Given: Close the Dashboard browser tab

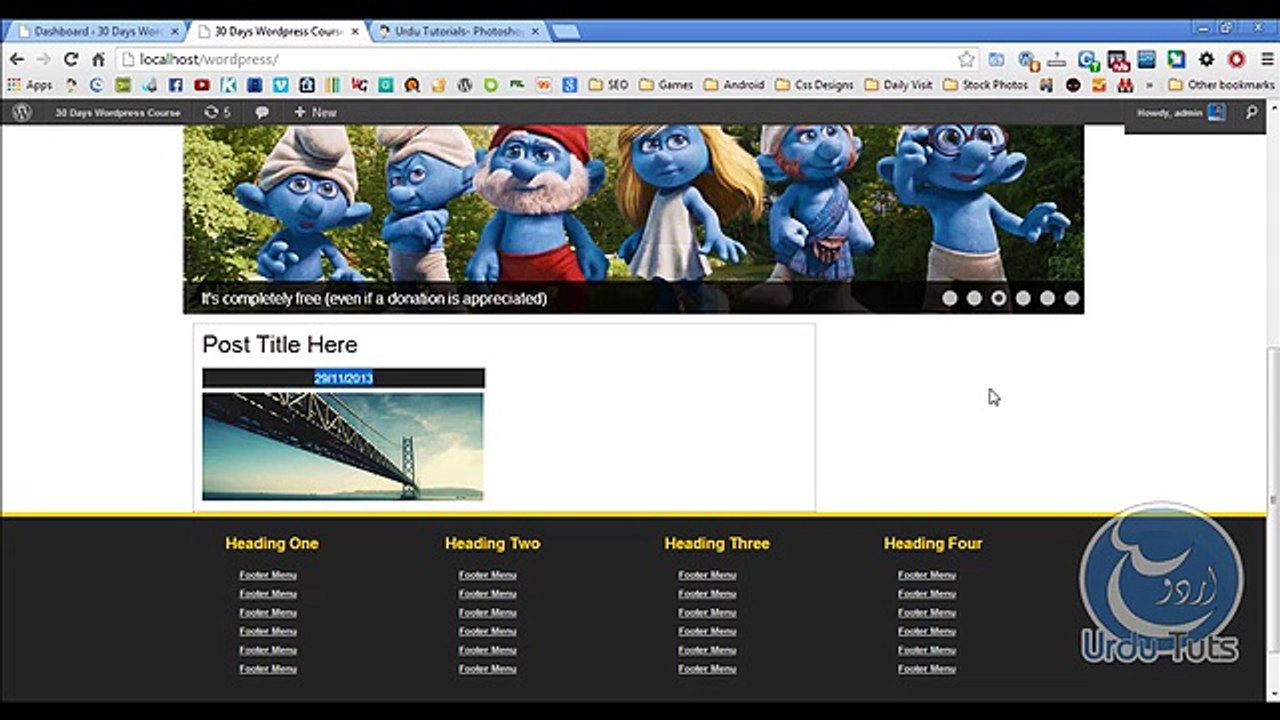Looking at the screenshot, I should (x=174, y=32).
